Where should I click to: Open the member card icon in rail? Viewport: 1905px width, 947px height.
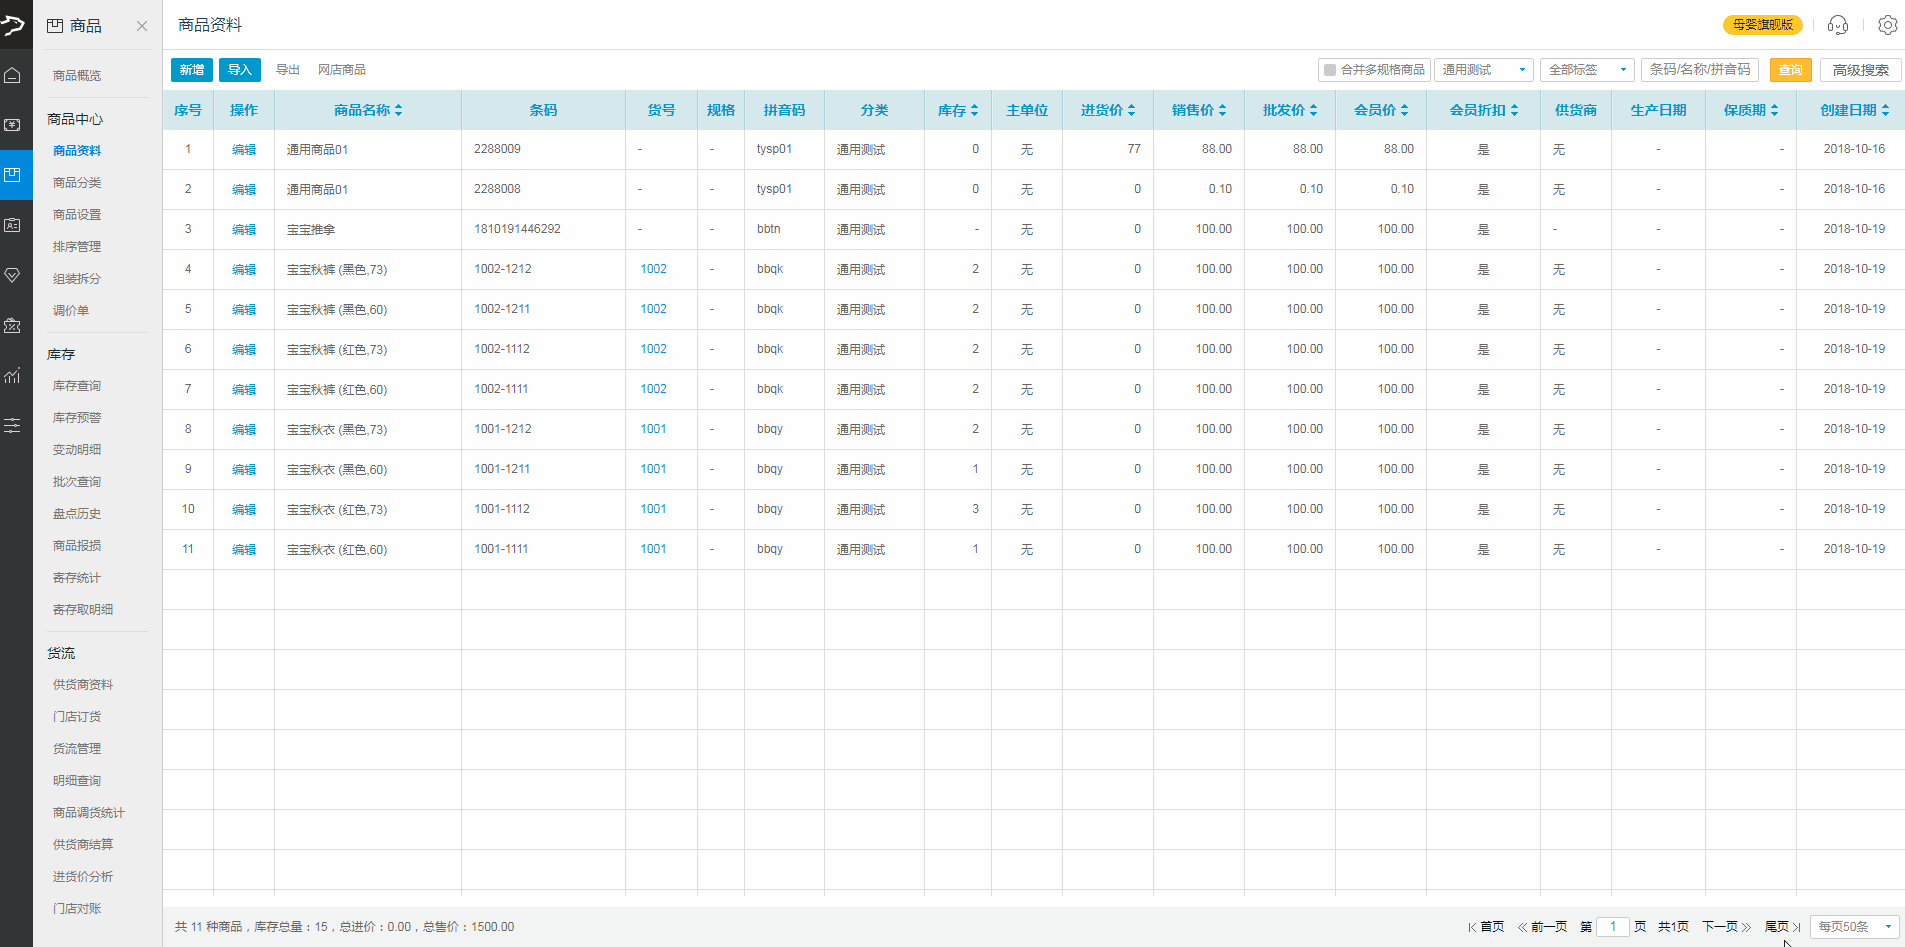coord(12,225)
